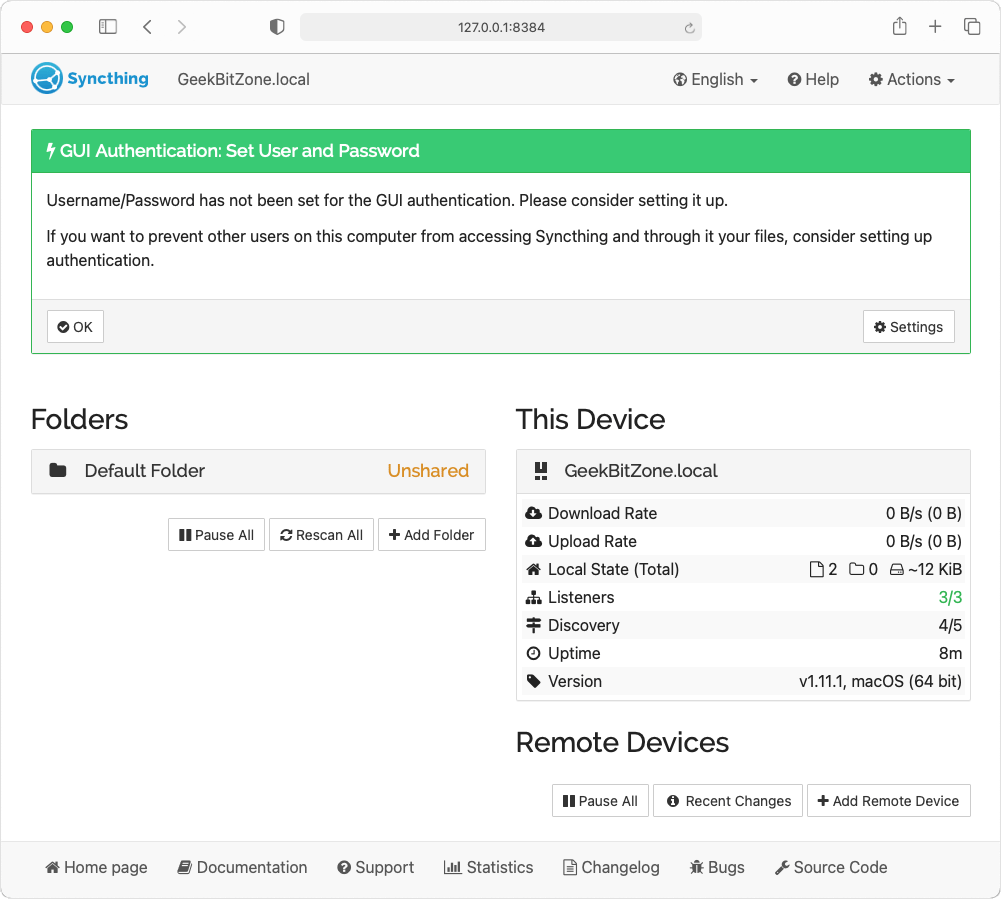Image resolution: width=1001 pixels, height=899 pixels.
Task: Go back in Safari
Action: 147,27
